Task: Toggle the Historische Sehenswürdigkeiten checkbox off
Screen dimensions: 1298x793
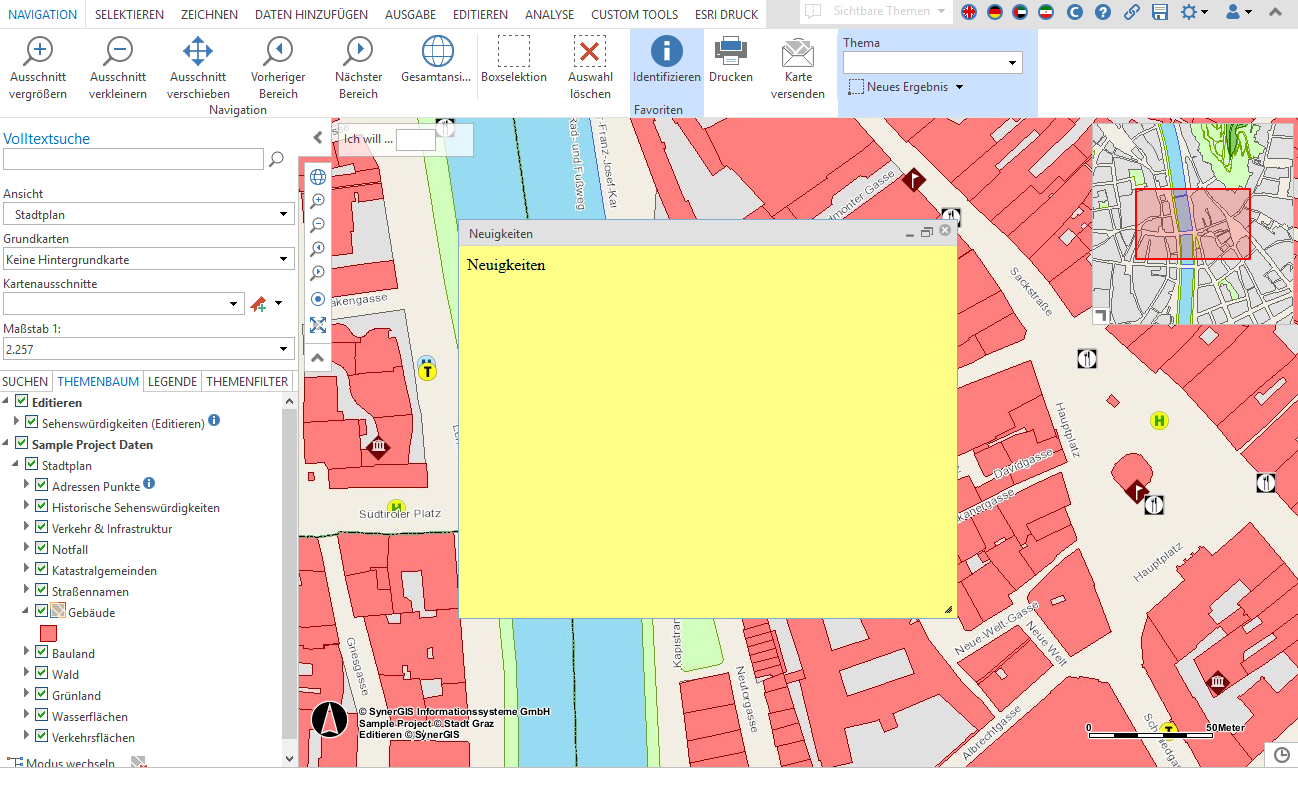Action: tap(41, 506)
